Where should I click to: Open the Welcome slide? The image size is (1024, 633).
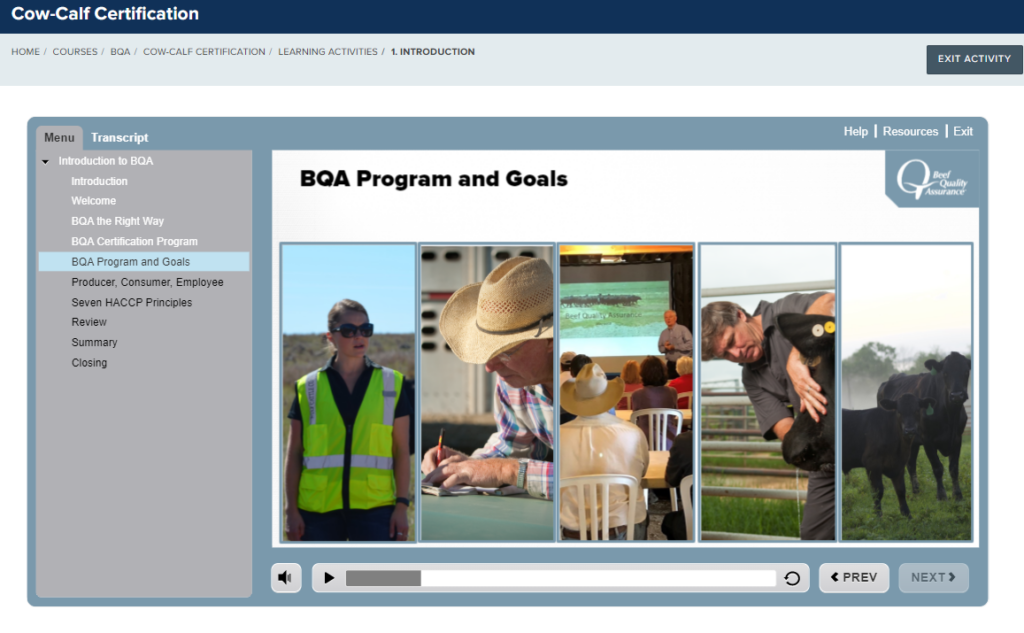93,201
